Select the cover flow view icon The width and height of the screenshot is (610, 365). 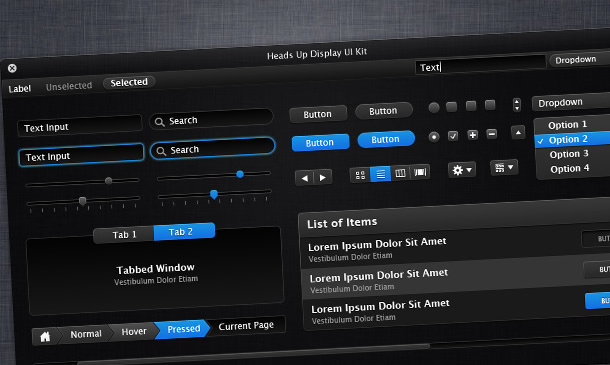420,172
